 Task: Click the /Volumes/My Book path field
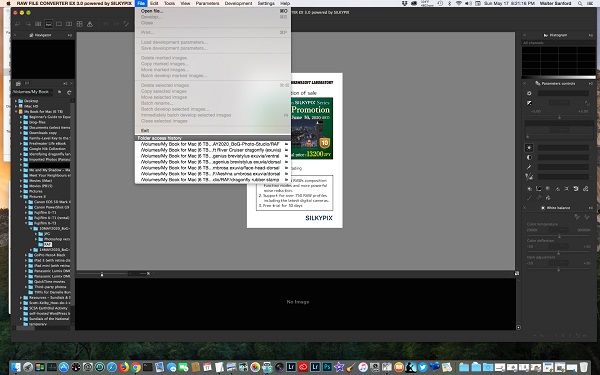(x=33, y=92)
